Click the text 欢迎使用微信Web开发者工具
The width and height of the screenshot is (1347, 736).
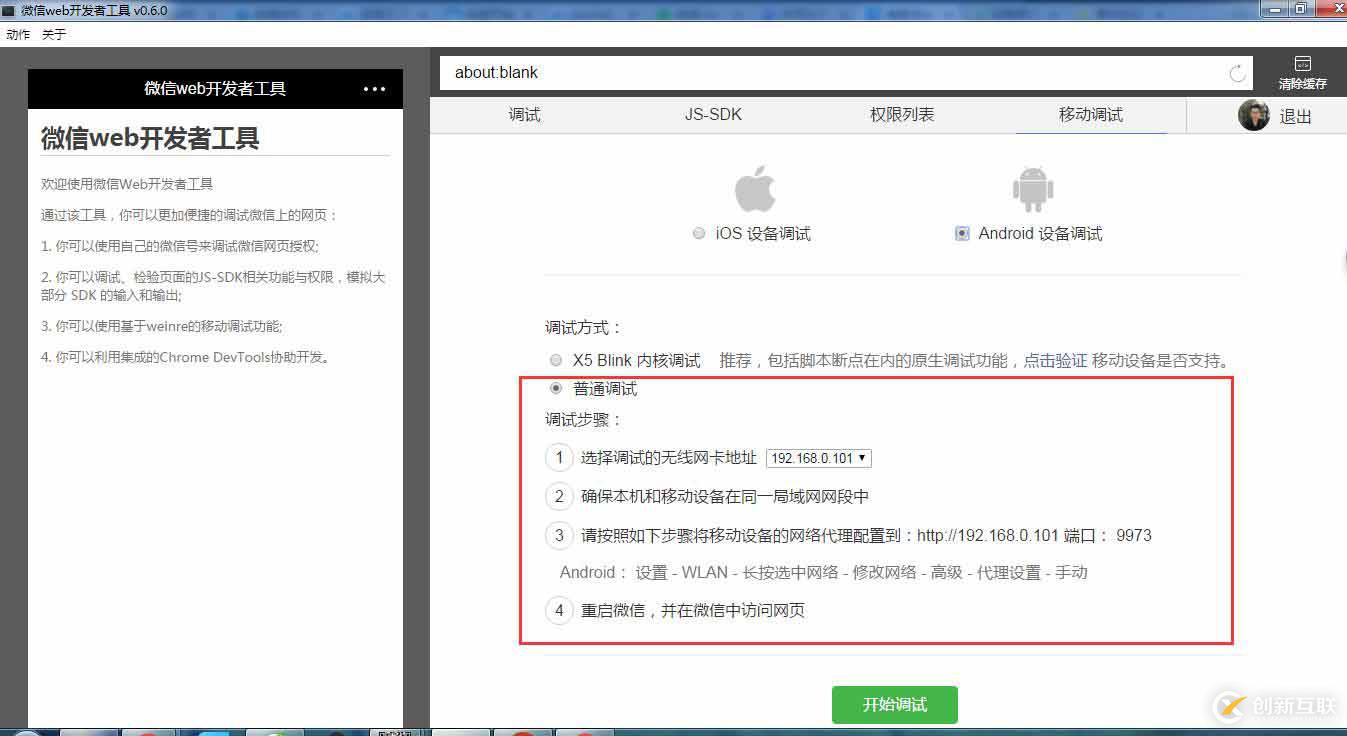pos(127,184)
